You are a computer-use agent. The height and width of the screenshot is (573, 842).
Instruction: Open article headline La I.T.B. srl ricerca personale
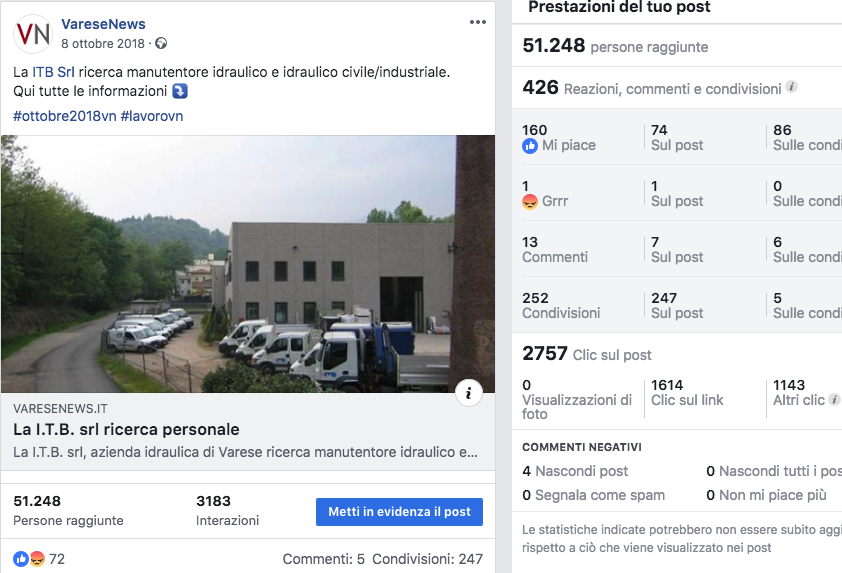point(126,430)
